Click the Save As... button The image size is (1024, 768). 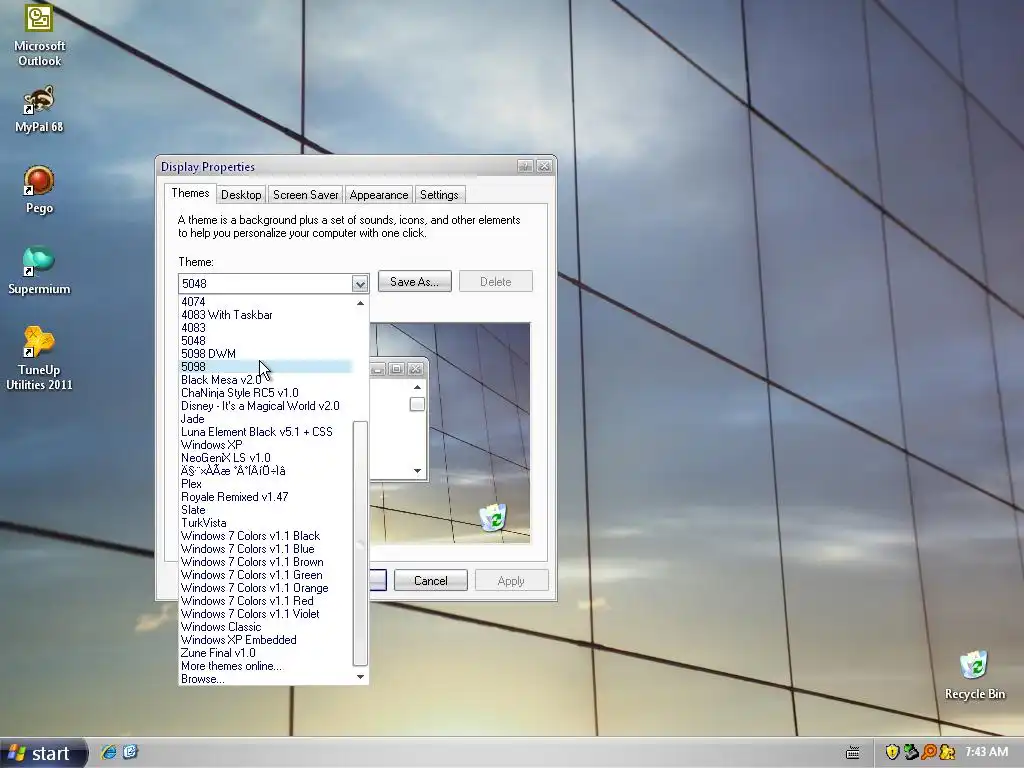[x=415, y=281]
